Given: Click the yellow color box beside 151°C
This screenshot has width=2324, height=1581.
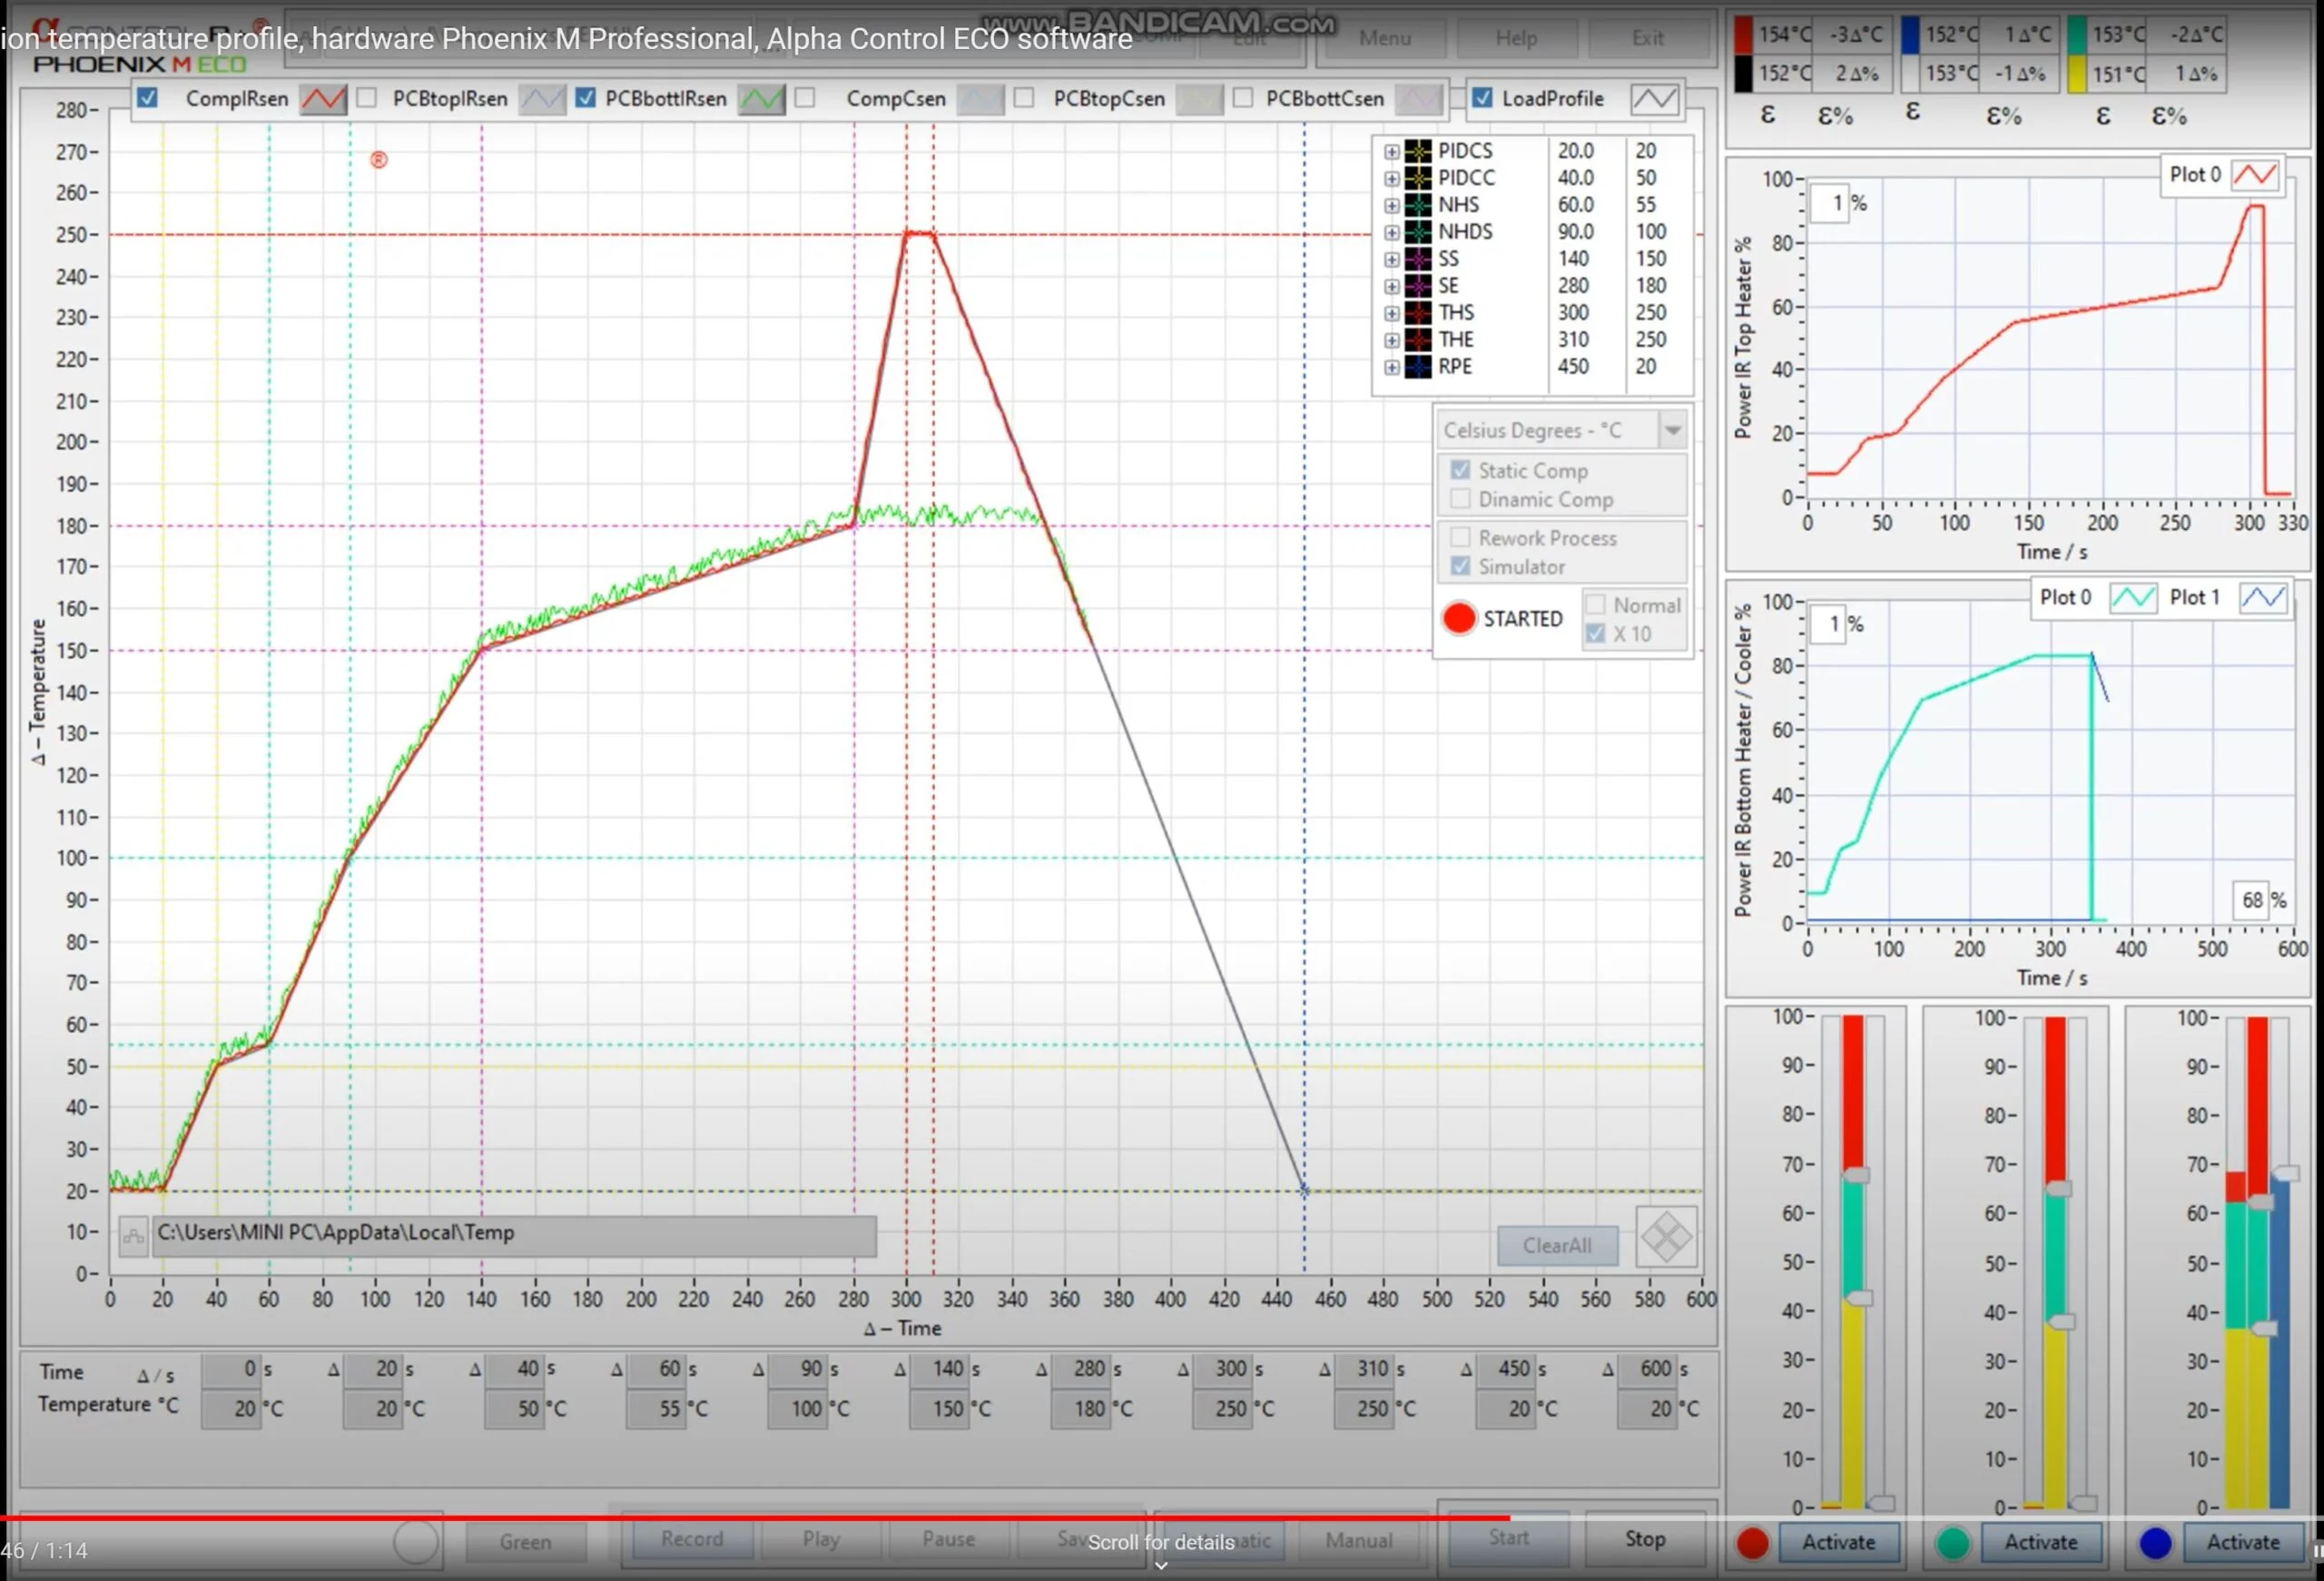Looking at the screenshot, I should point(2076,74).
